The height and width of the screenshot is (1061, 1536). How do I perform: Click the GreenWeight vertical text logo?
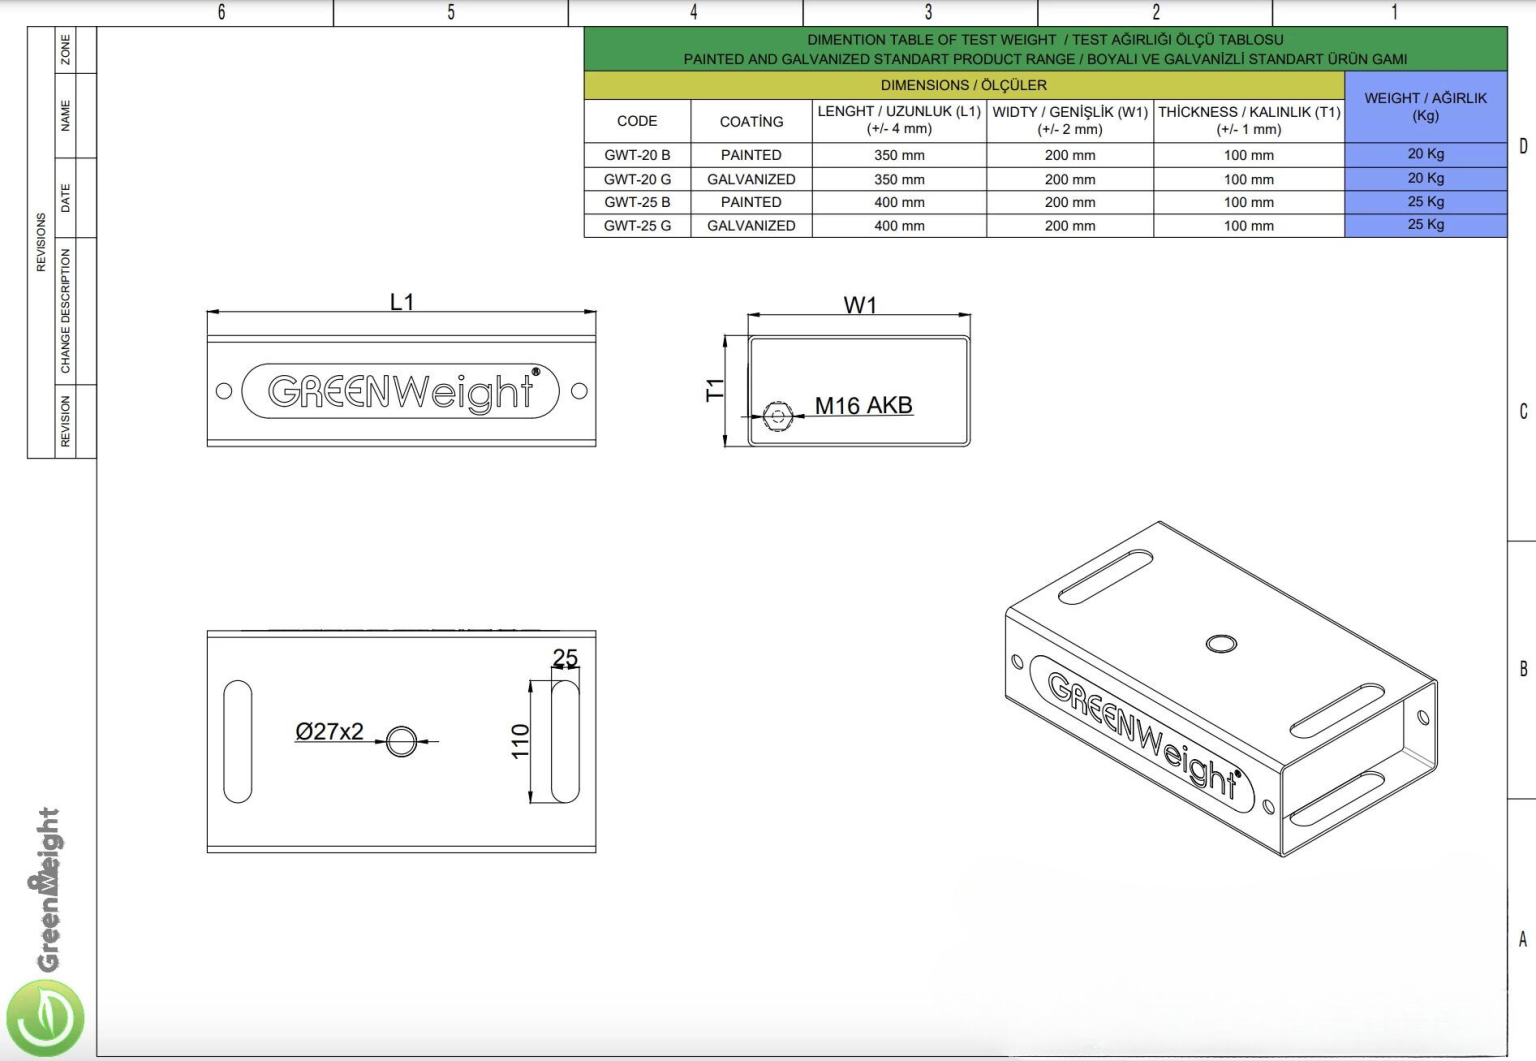(48, 885)
